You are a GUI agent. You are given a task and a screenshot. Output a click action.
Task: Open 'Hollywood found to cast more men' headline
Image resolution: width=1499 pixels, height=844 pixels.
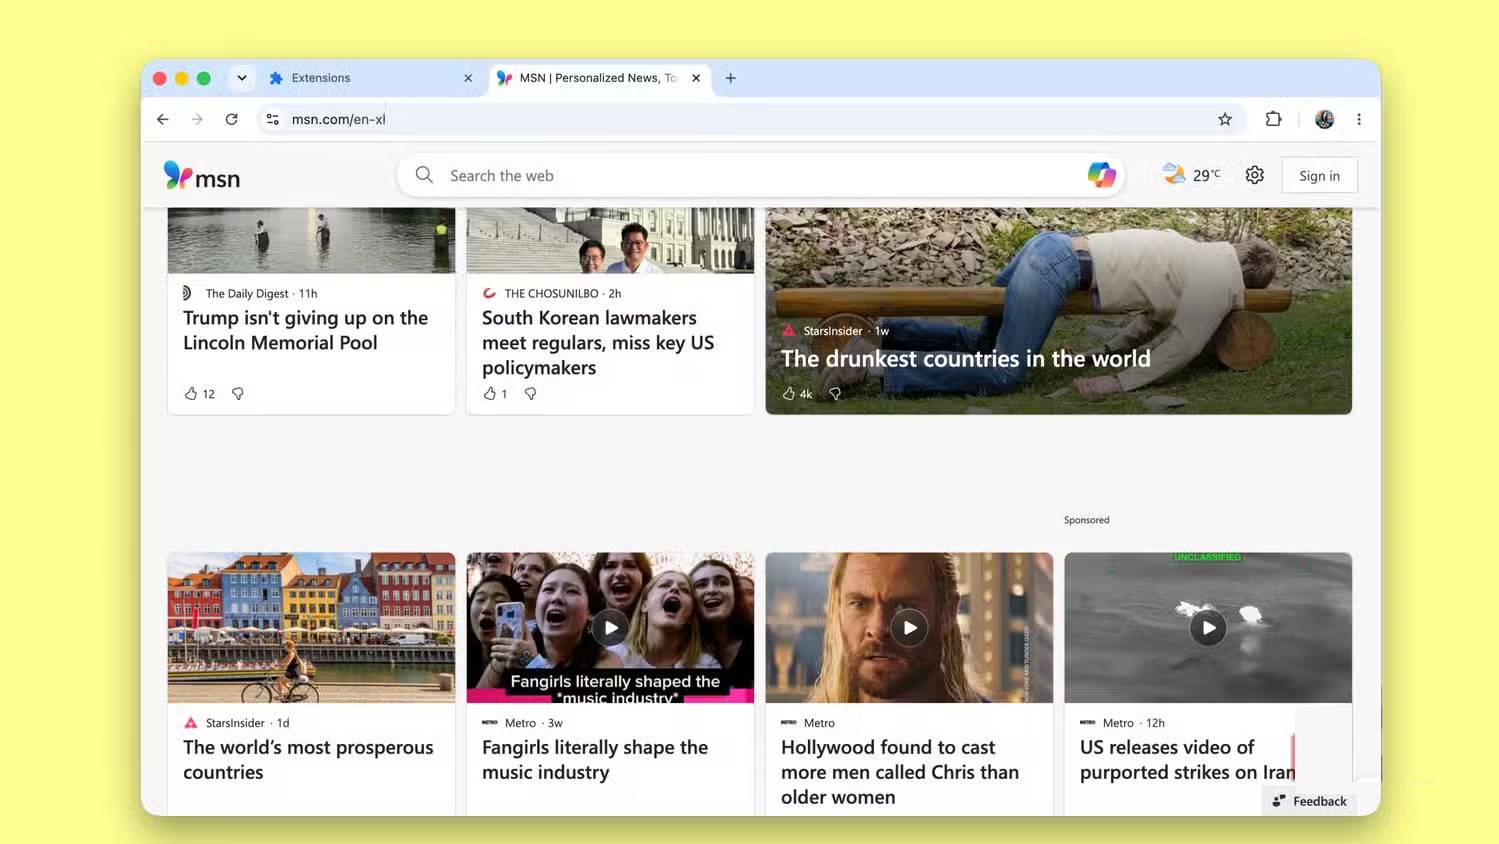(900, 772)
